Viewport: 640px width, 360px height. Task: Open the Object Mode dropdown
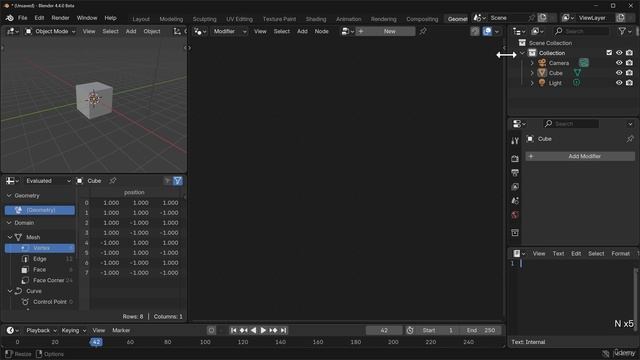pyautogui.click(x=51, y=31)
